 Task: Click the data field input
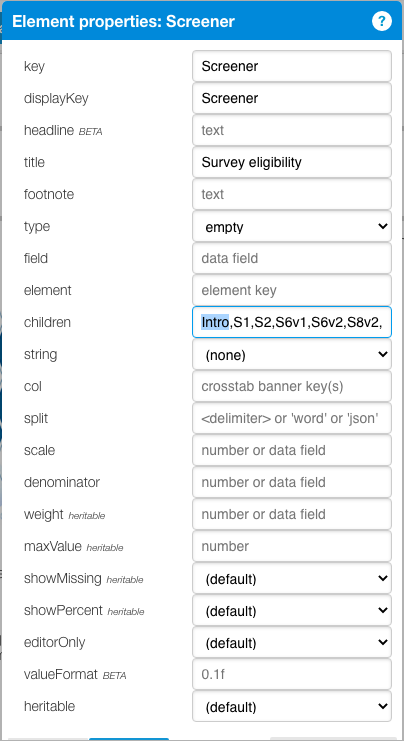point(292,258)
